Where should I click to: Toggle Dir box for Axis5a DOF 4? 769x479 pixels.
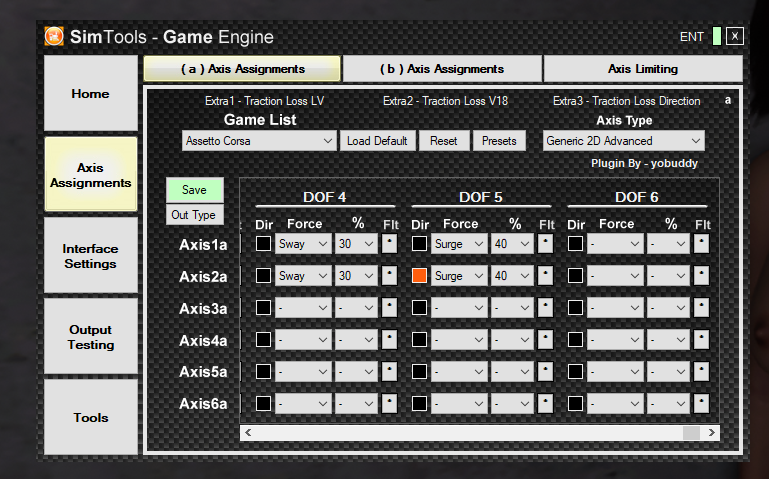click(x=263, y=371)
